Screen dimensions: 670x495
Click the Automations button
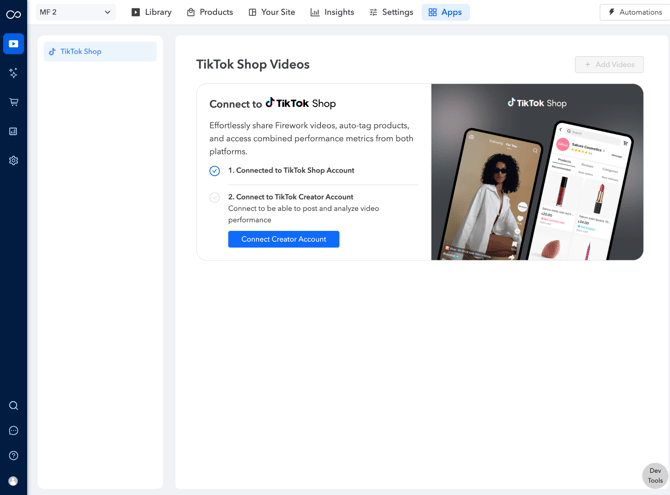[634, 12]
